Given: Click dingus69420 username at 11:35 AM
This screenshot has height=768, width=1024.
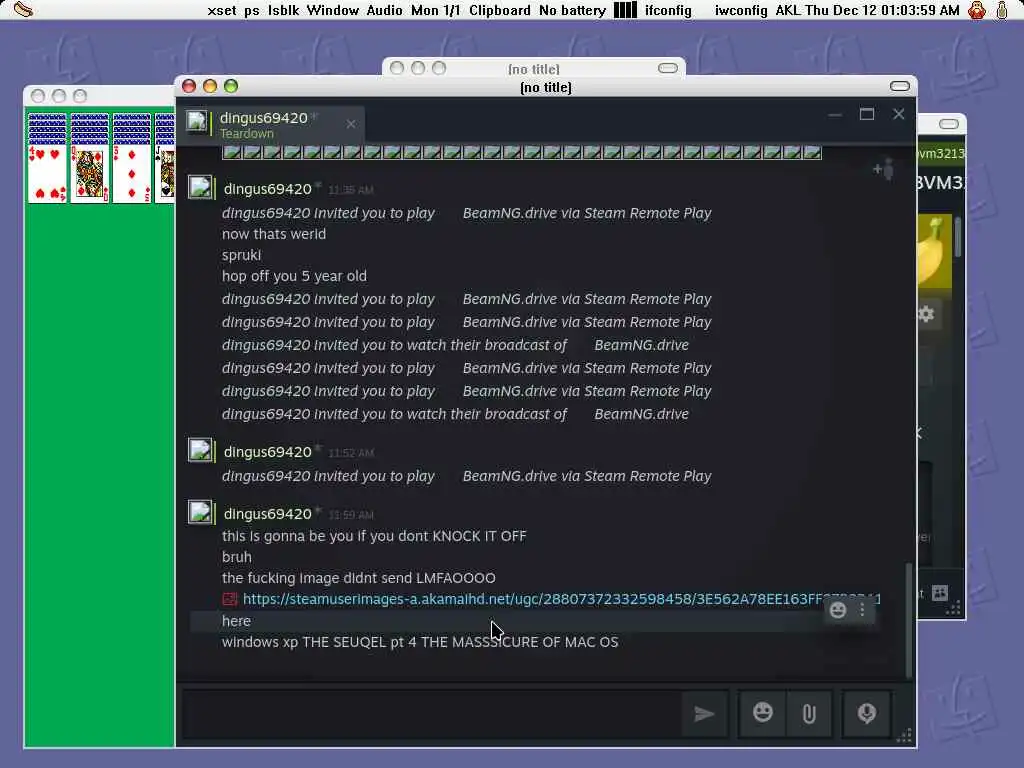Looking at the screenshot, I should (268, 189).
